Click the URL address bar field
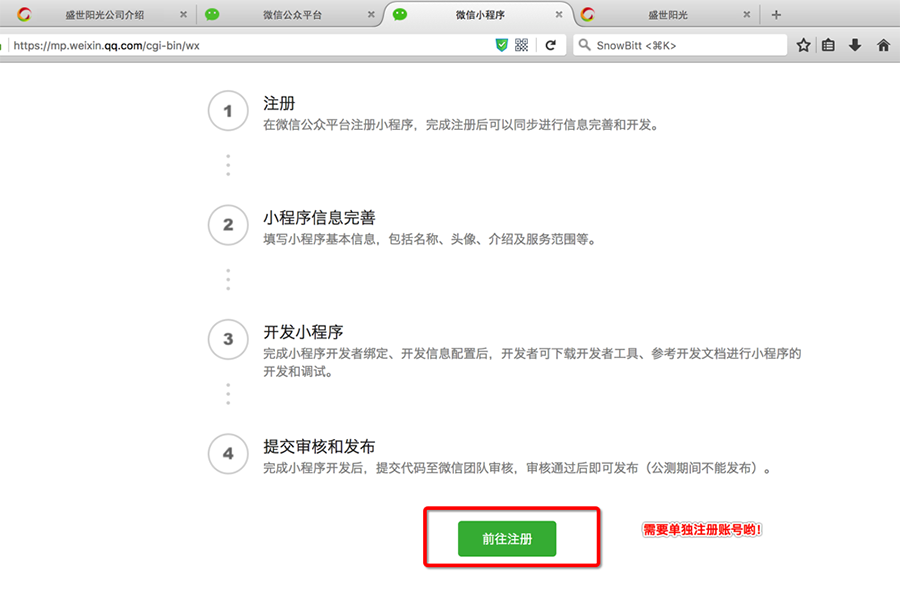 [x=250, y=45]
